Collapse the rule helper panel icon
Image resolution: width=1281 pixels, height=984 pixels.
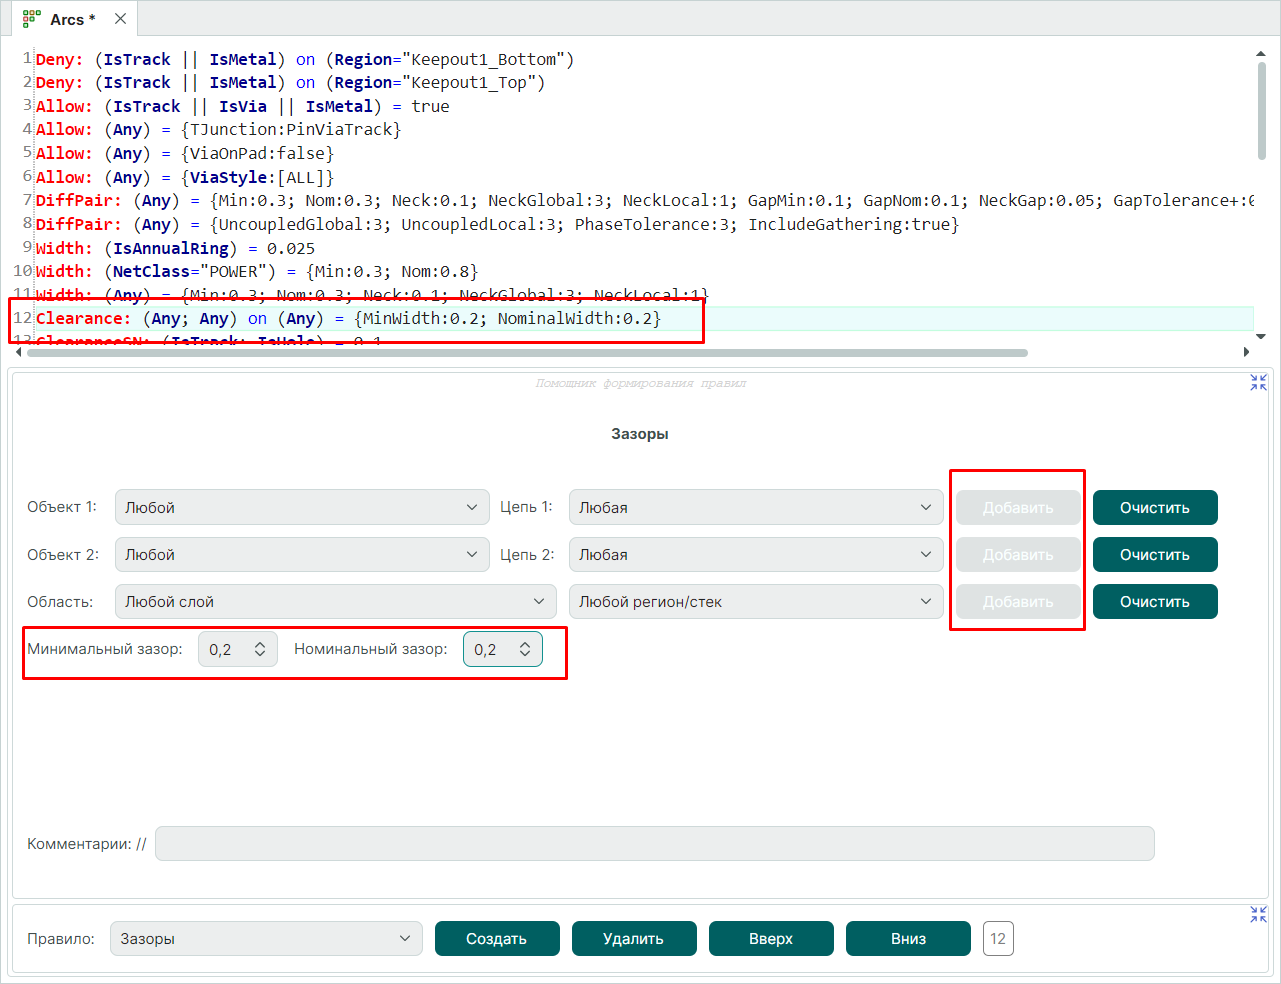(1258, 382)
